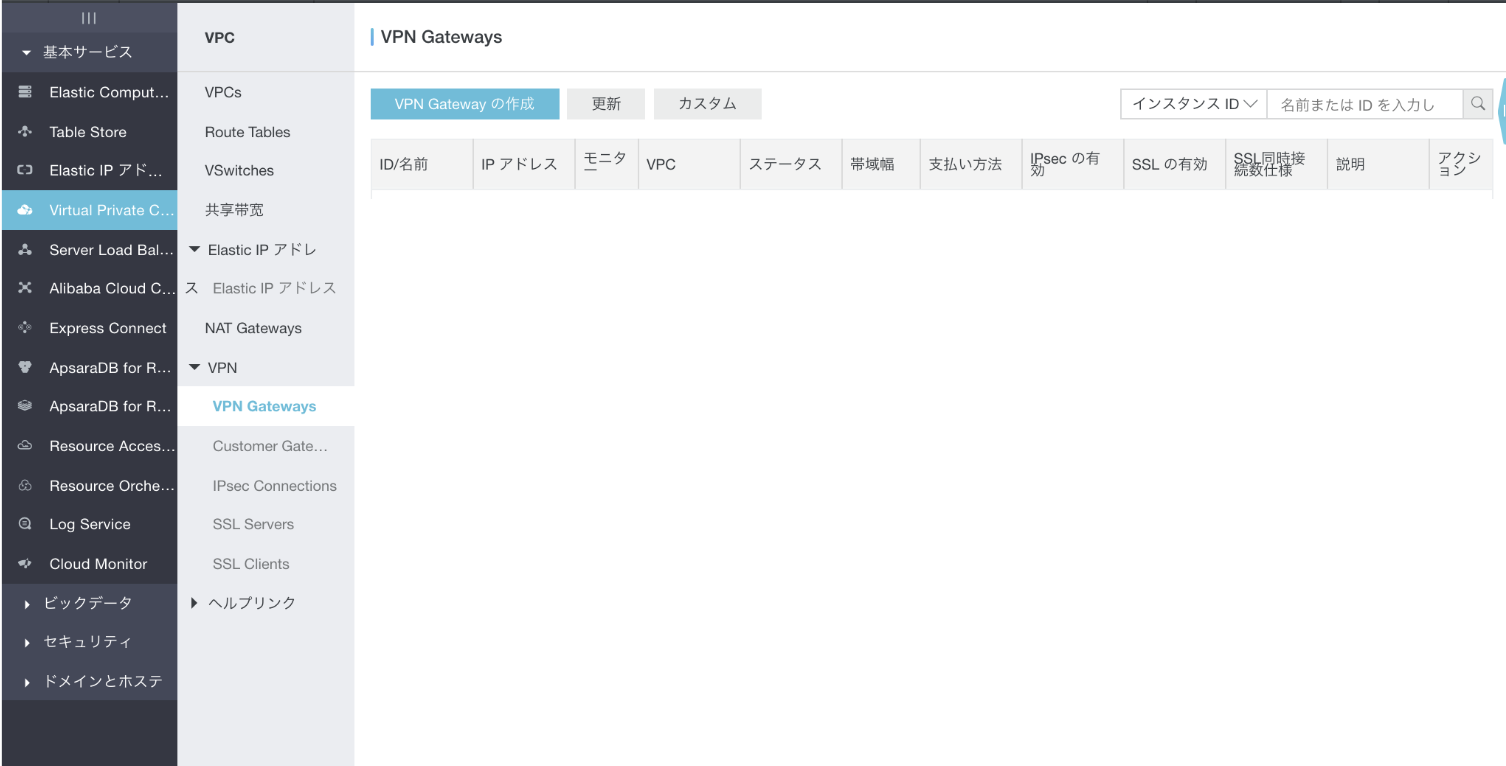This screenshot has height=766, width=1506.
Task: Collapse the Elastic IP アドレス group
Action: pyautogui.click(x=195, y=250)
